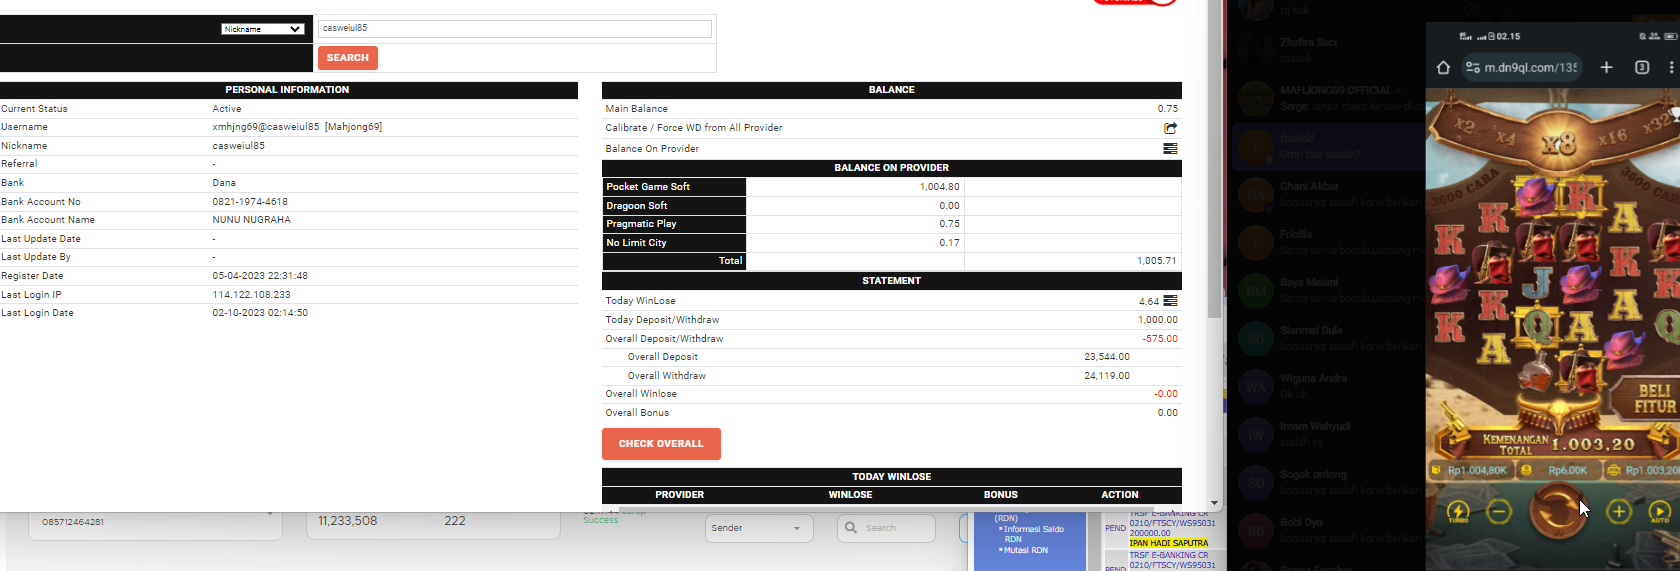This screenshot has height=571, width=1680.
Task: Tap the Rp6,00K bet amount in the game
Action: point(1568,470)
